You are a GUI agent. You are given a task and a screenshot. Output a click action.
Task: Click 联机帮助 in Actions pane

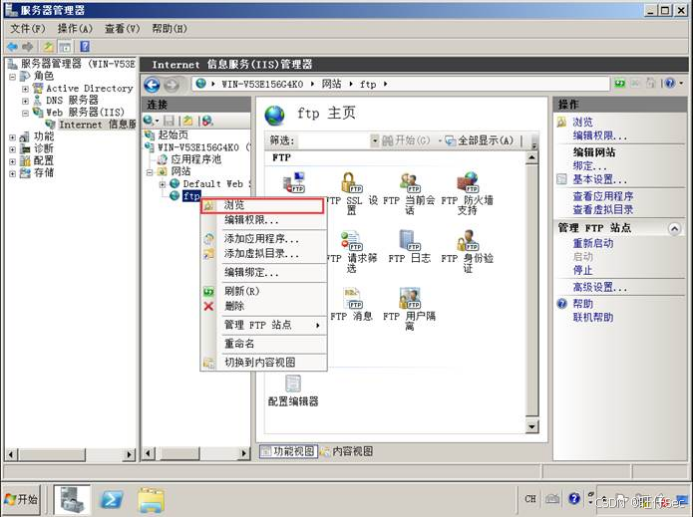tap(593, 317)
